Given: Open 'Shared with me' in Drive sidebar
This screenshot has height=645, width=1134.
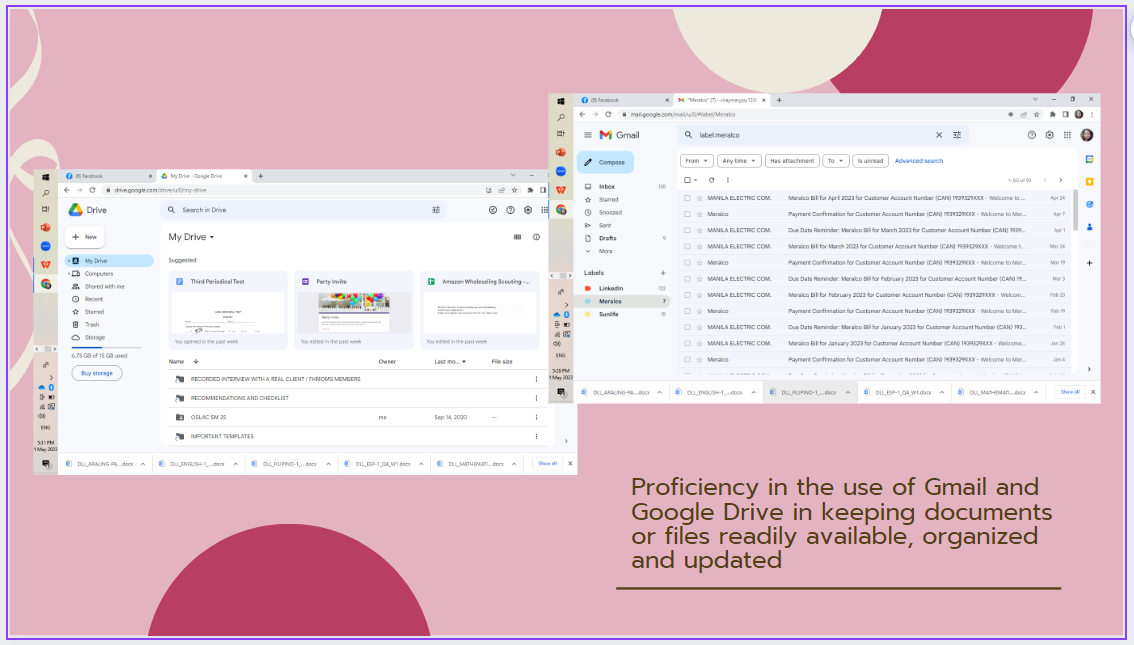Looking at the screenshot, I should pos(104,287).
